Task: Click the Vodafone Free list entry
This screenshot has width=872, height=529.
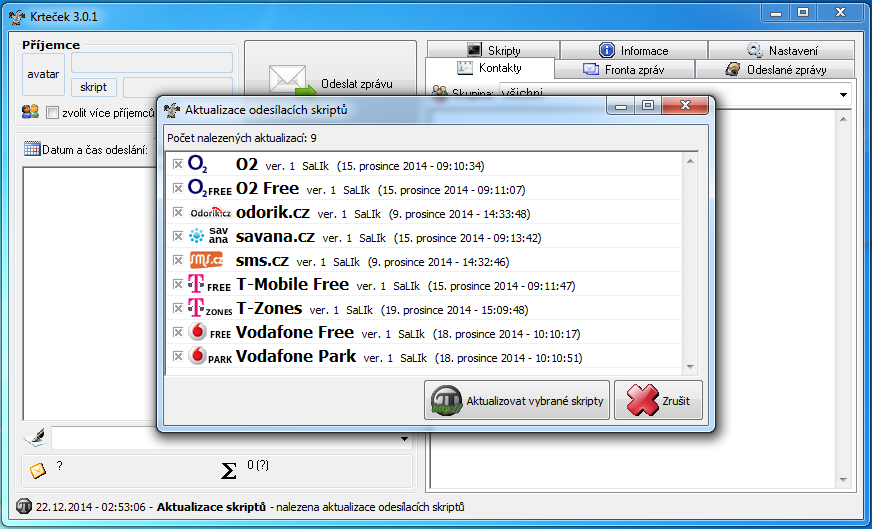Action: pos(294,333)
